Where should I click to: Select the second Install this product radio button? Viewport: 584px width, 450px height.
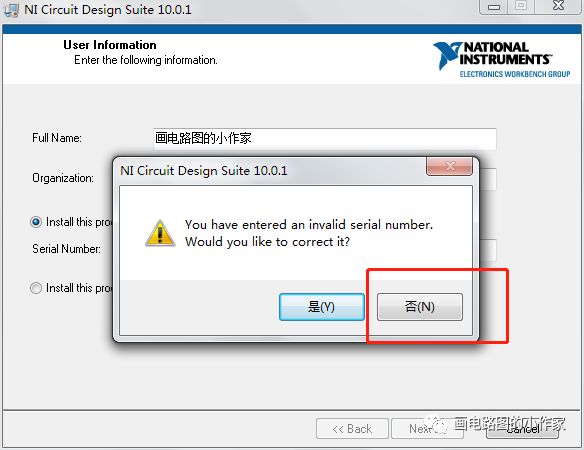coord(36,288)
